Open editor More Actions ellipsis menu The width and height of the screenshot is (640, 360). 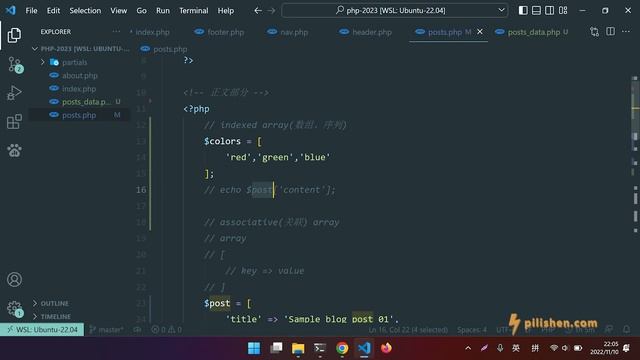[x=626, y=31]
